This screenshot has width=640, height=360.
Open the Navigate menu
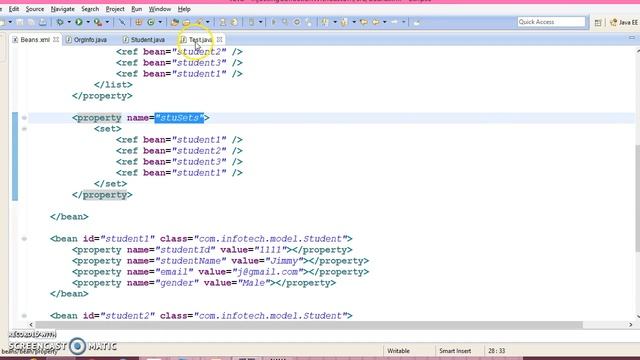click(x=62, y=9)
